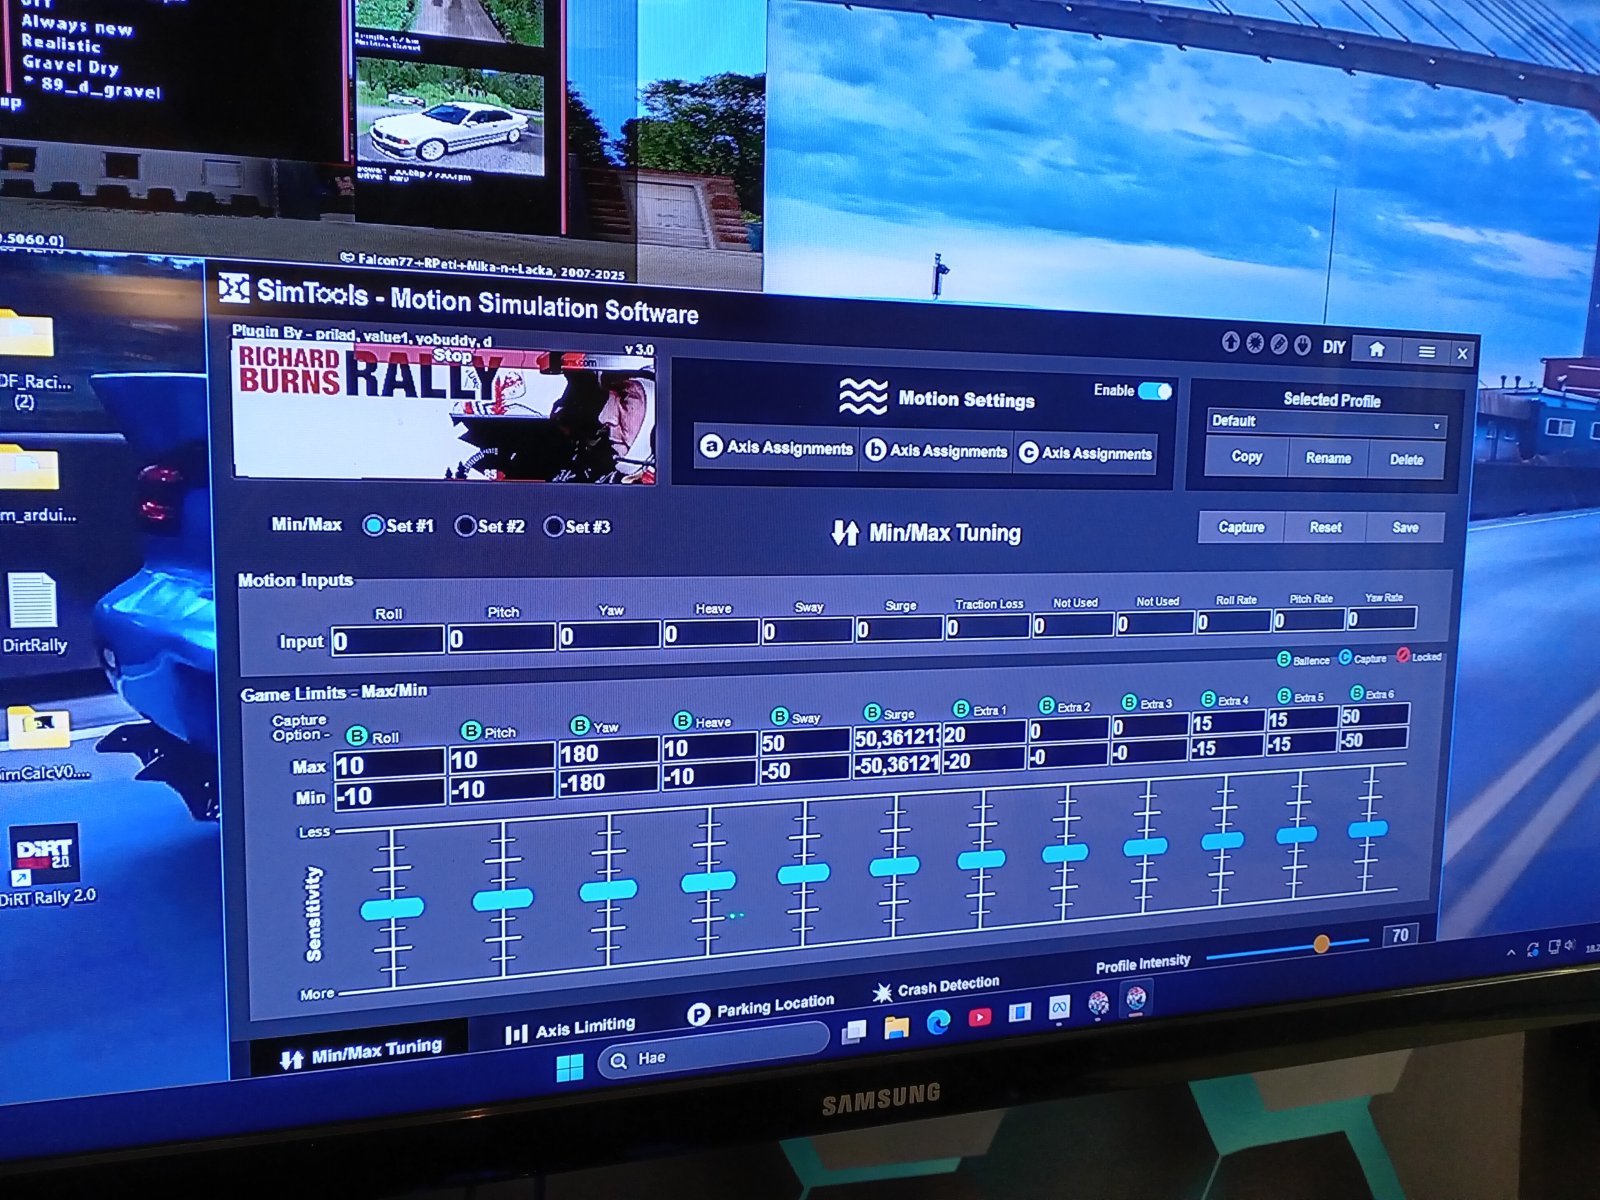
Task: Switch to the Axis Limiting tab
Action: click(570, 1028)
